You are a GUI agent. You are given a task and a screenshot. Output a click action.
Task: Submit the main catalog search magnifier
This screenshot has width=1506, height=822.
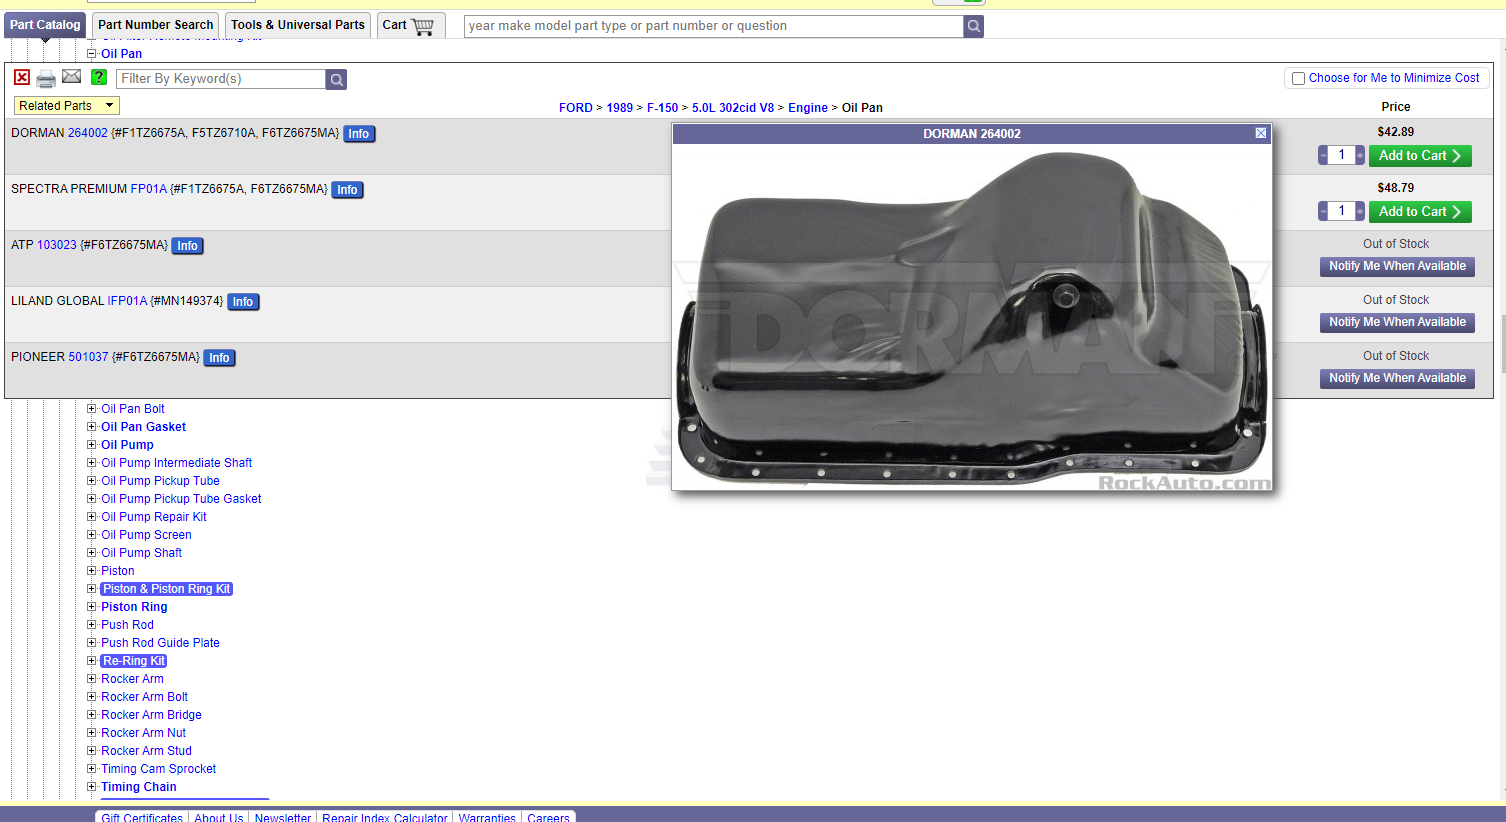click(974, 26)
